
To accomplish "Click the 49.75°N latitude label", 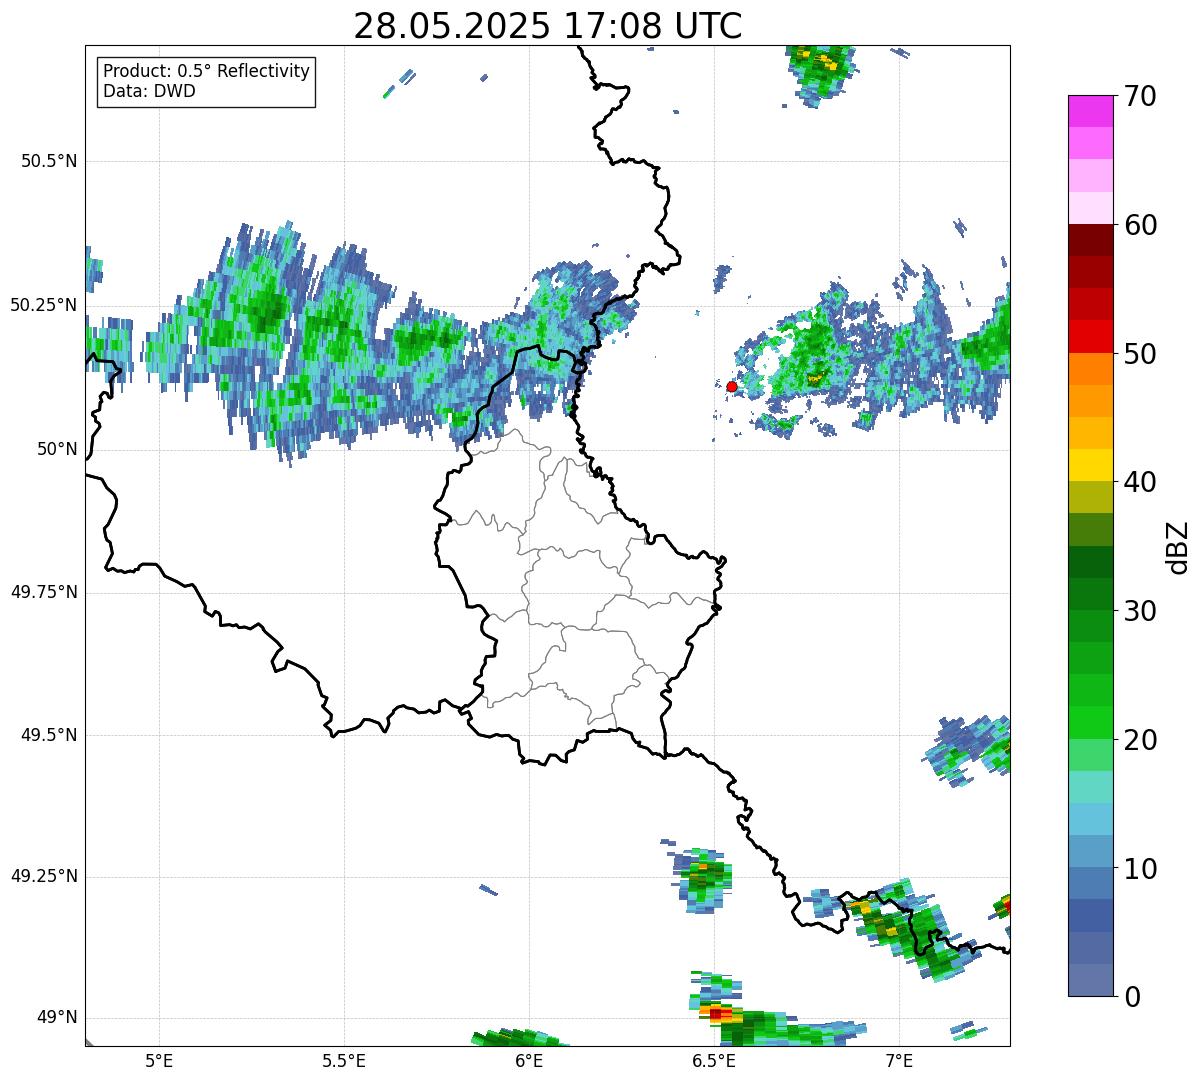I will click(x=43, y=592).
